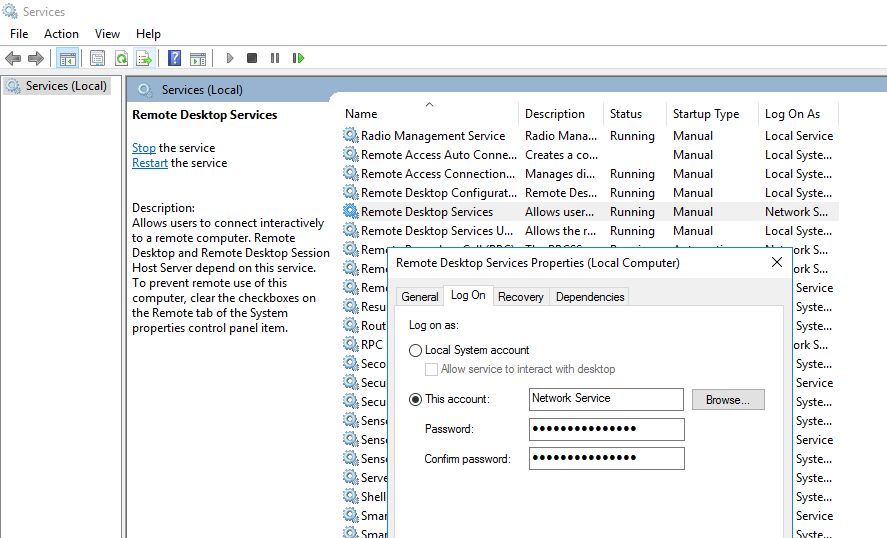Screen dimensions: 887x538
Task: Tick Allow service to interact with desktop
Action: 431,369
